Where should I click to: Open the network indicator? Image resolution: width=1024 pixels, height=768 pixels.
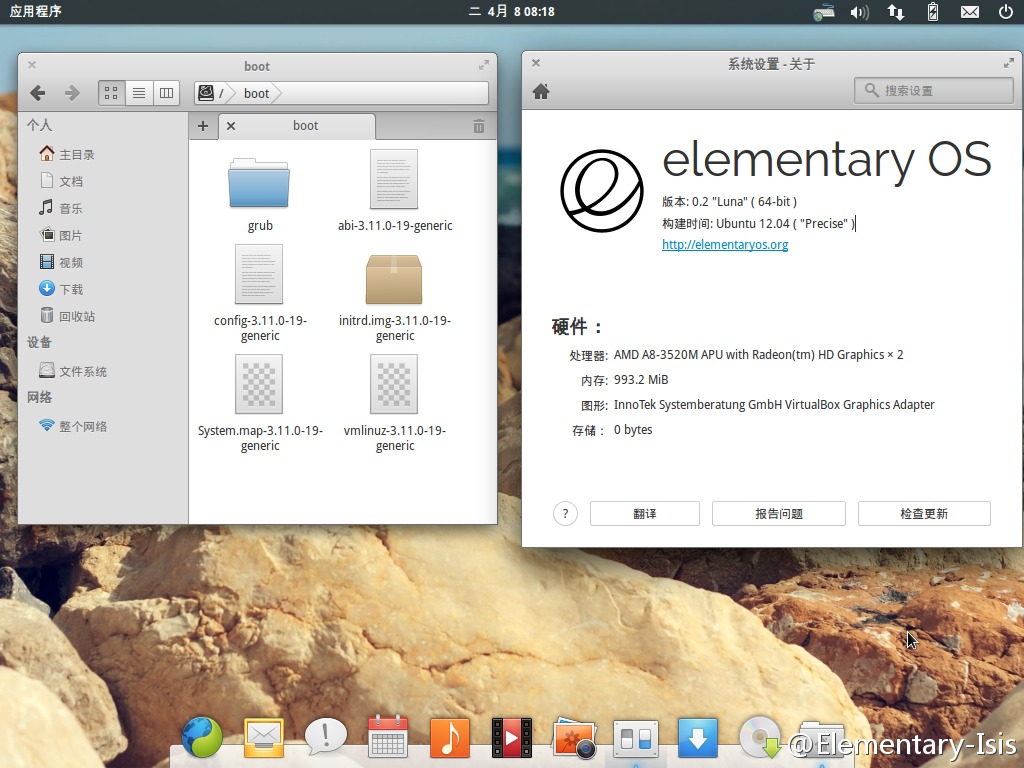click(896, 12)
